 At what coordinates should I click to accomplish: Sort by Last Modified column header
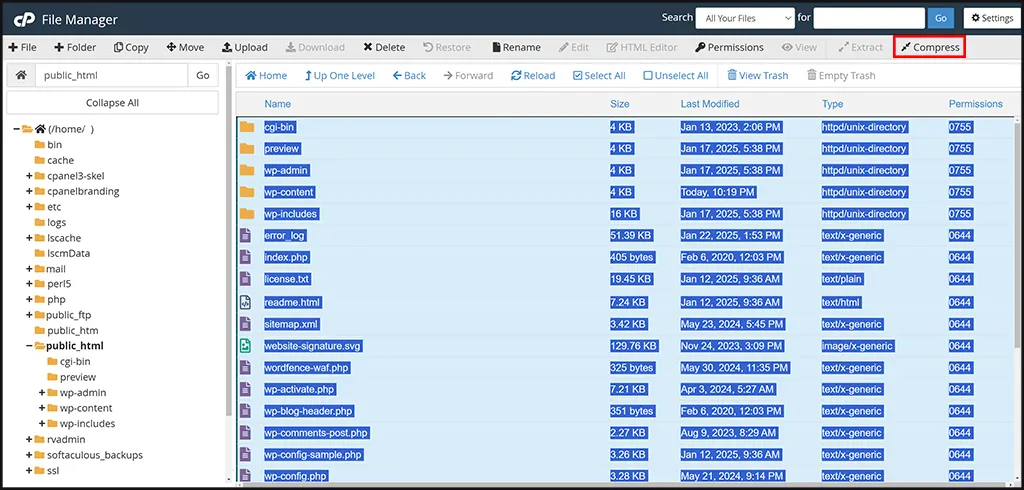tap(710, 104)
